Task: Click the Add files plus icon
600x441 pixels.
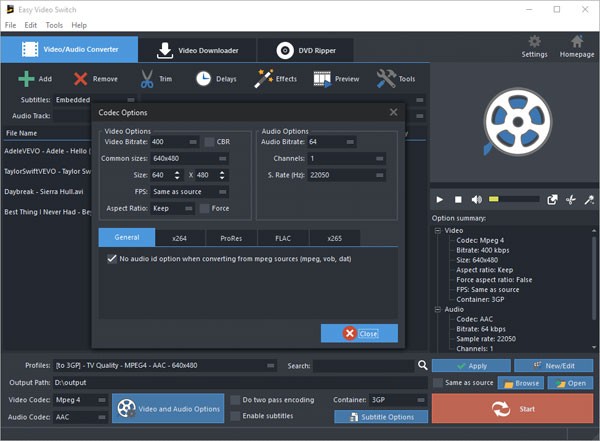Action: coord(26,78)
